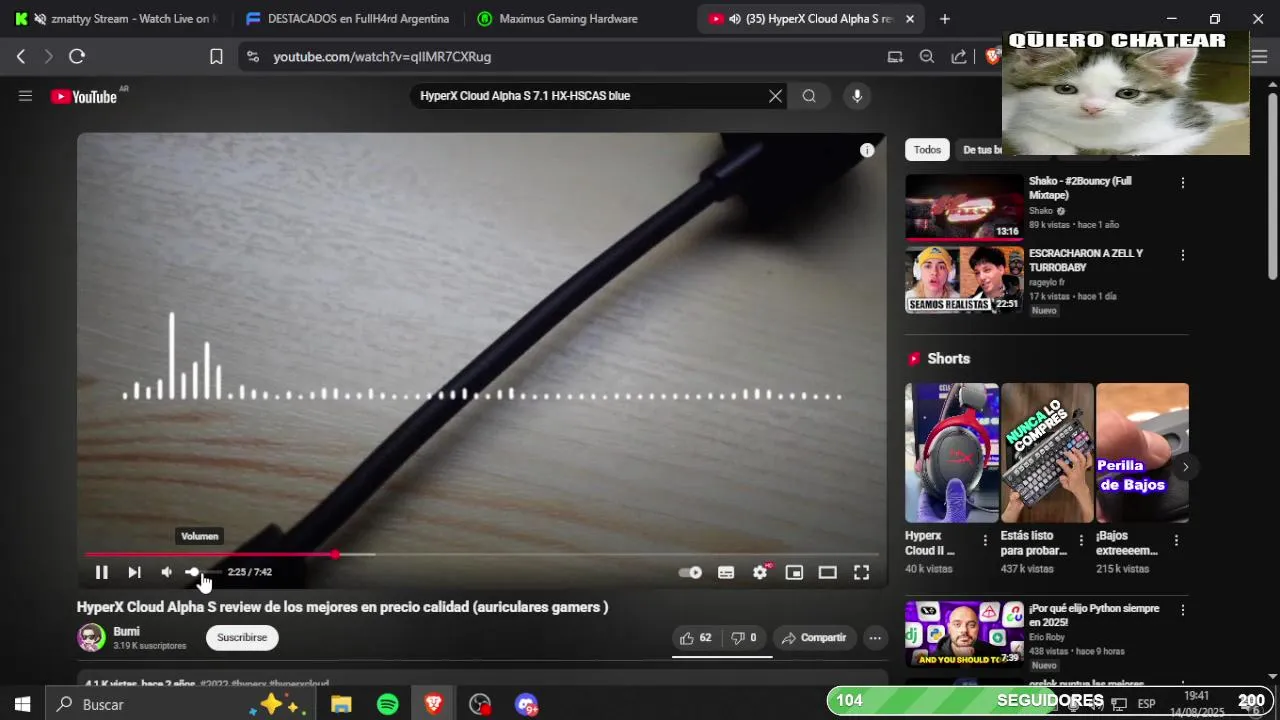Adjust the volume slider handle

[192, 572]
